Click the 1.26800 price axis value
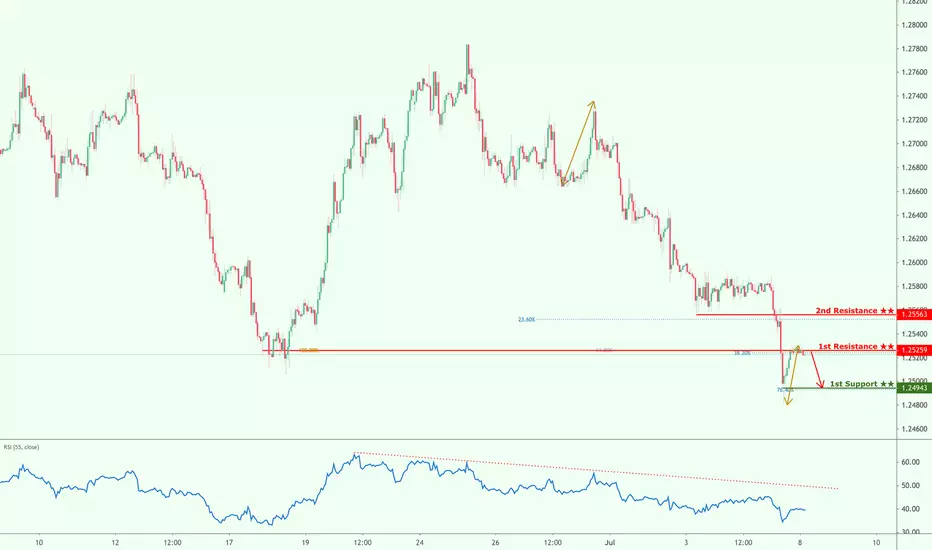The height and width of the screenshot is (550, 932). (x=914, y=168)
